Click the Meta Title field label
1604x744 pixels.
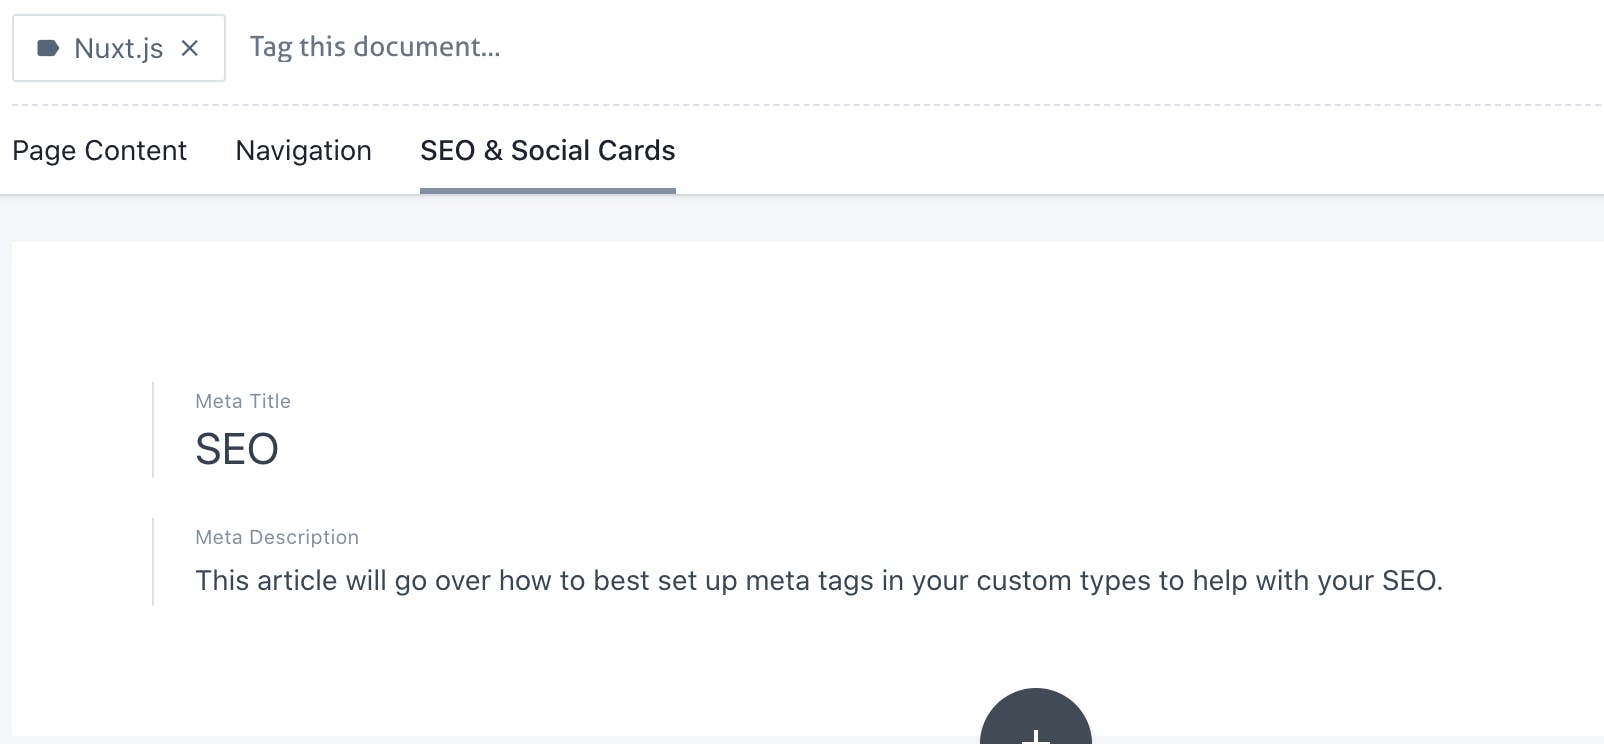pyautogui.click(x=243, y=401)
